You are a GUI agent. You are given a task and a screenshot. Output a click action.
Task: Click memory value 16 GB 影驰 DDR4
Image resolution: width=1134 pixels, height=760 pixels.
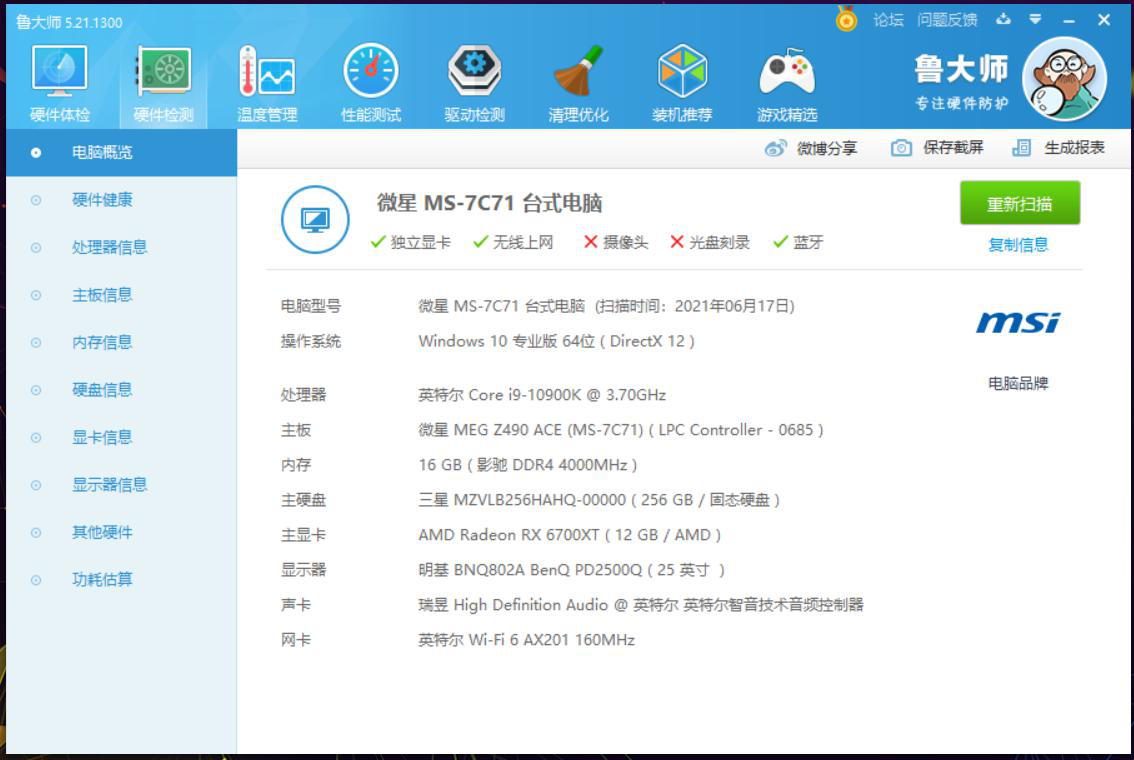coord(527,465)
